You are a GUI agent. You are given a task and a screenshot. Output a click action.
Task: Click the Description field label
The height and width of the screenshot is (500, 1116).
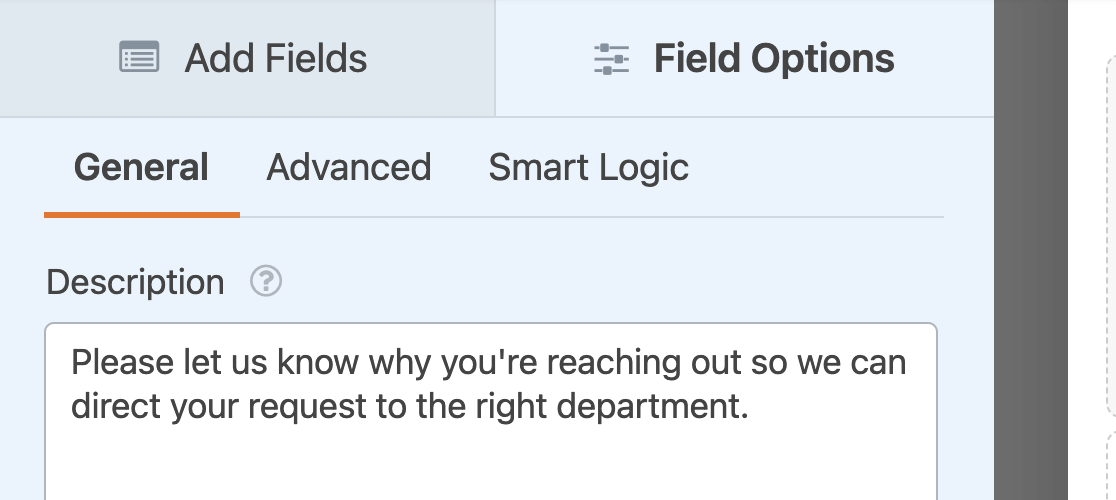(x=135, y=282)
